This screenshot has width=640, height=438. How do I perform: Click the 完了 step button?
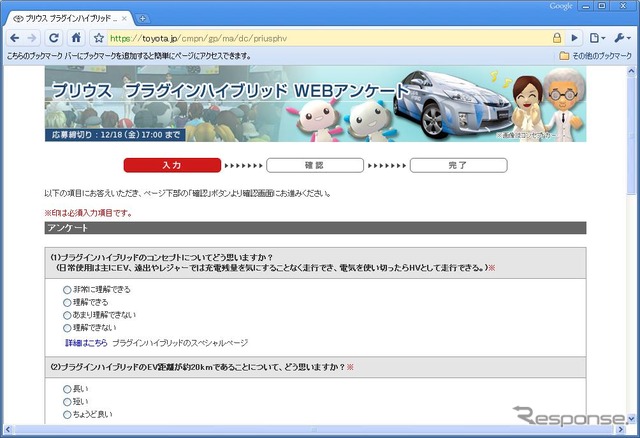(x=458, y=165)
